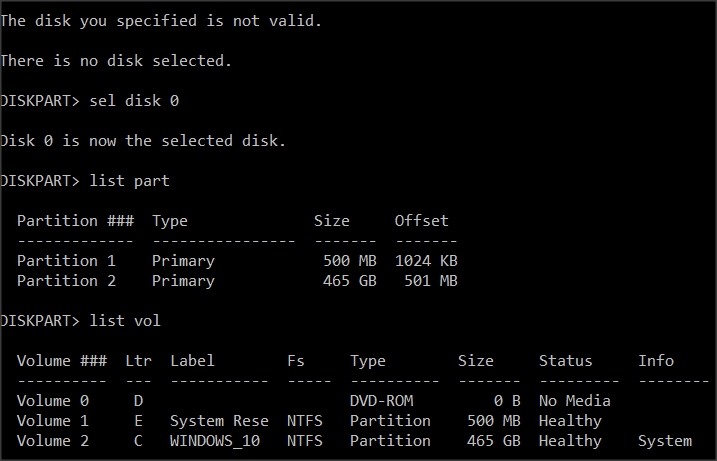Click the 'sel disk 0' command text
The width and height of the screenshot is (717, 461).
pos(134,101)
